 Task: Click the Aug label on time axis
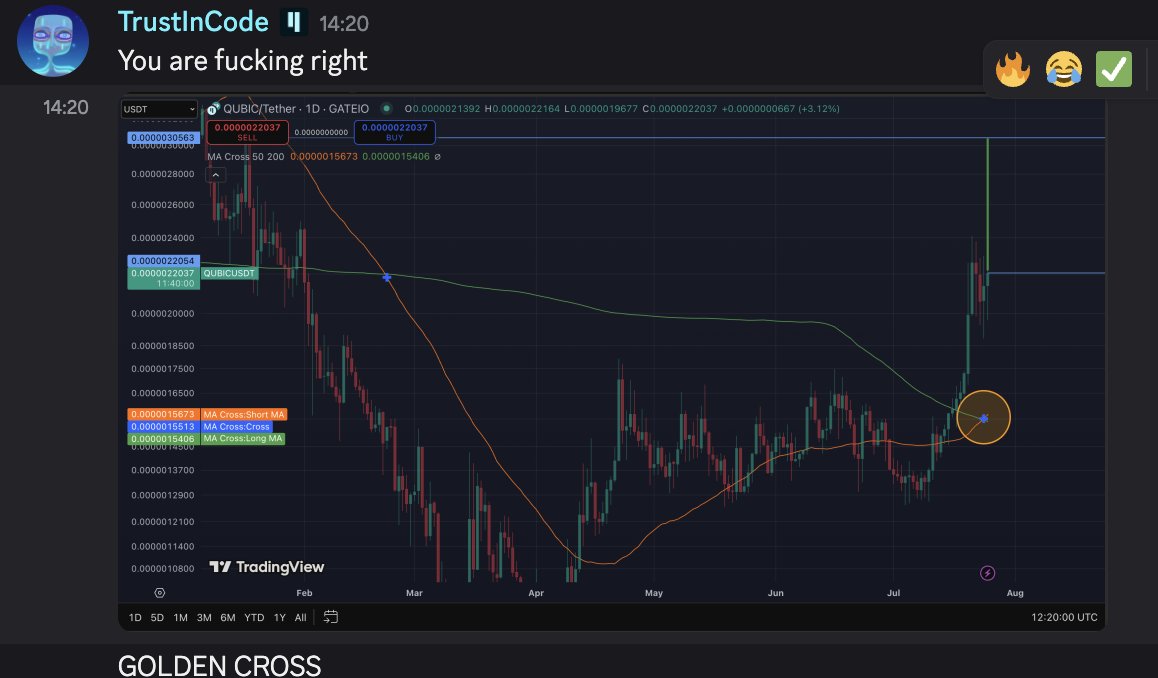pos(1015,593)
